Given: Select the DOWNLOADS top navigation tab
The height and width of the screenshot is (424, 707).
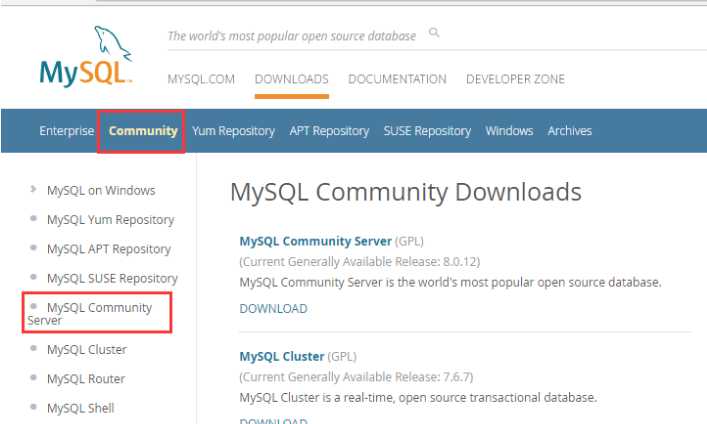Looking at the screenshot, I should (x=292, y=79).
